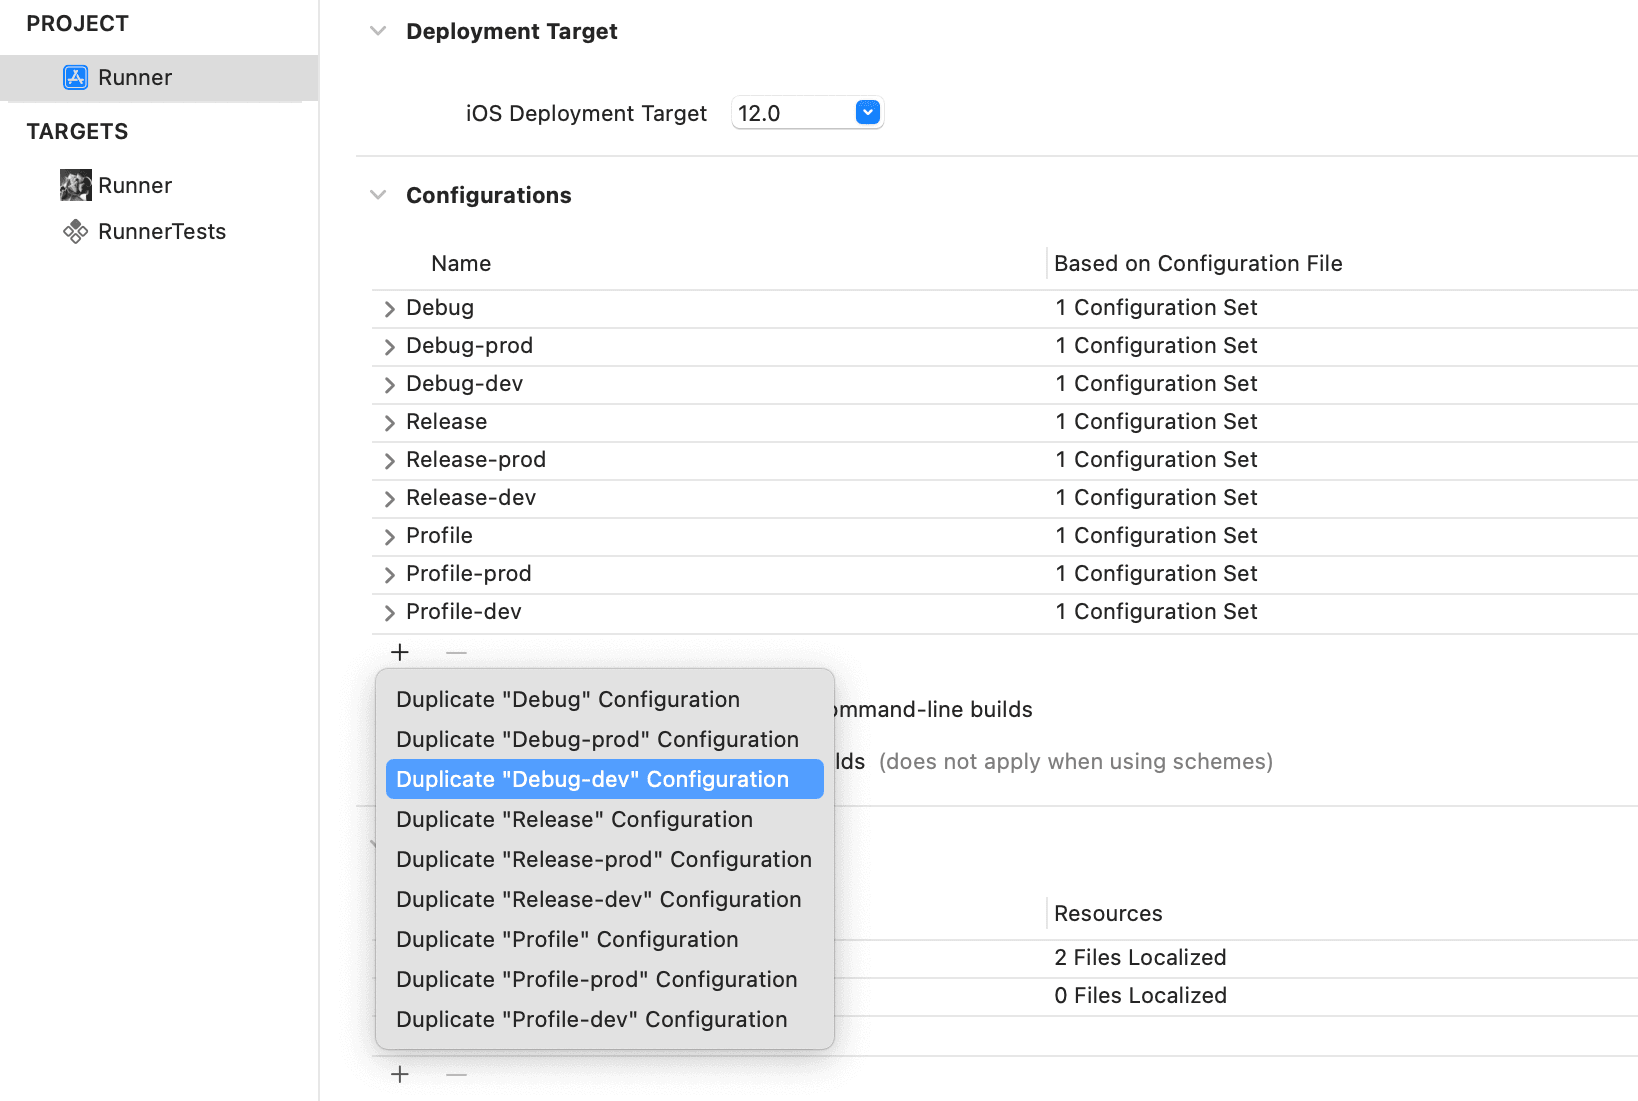The height and width of the screenshot is (1101, 1638).
Task: Select the Profile configuration name
Action: pos(439,535)
